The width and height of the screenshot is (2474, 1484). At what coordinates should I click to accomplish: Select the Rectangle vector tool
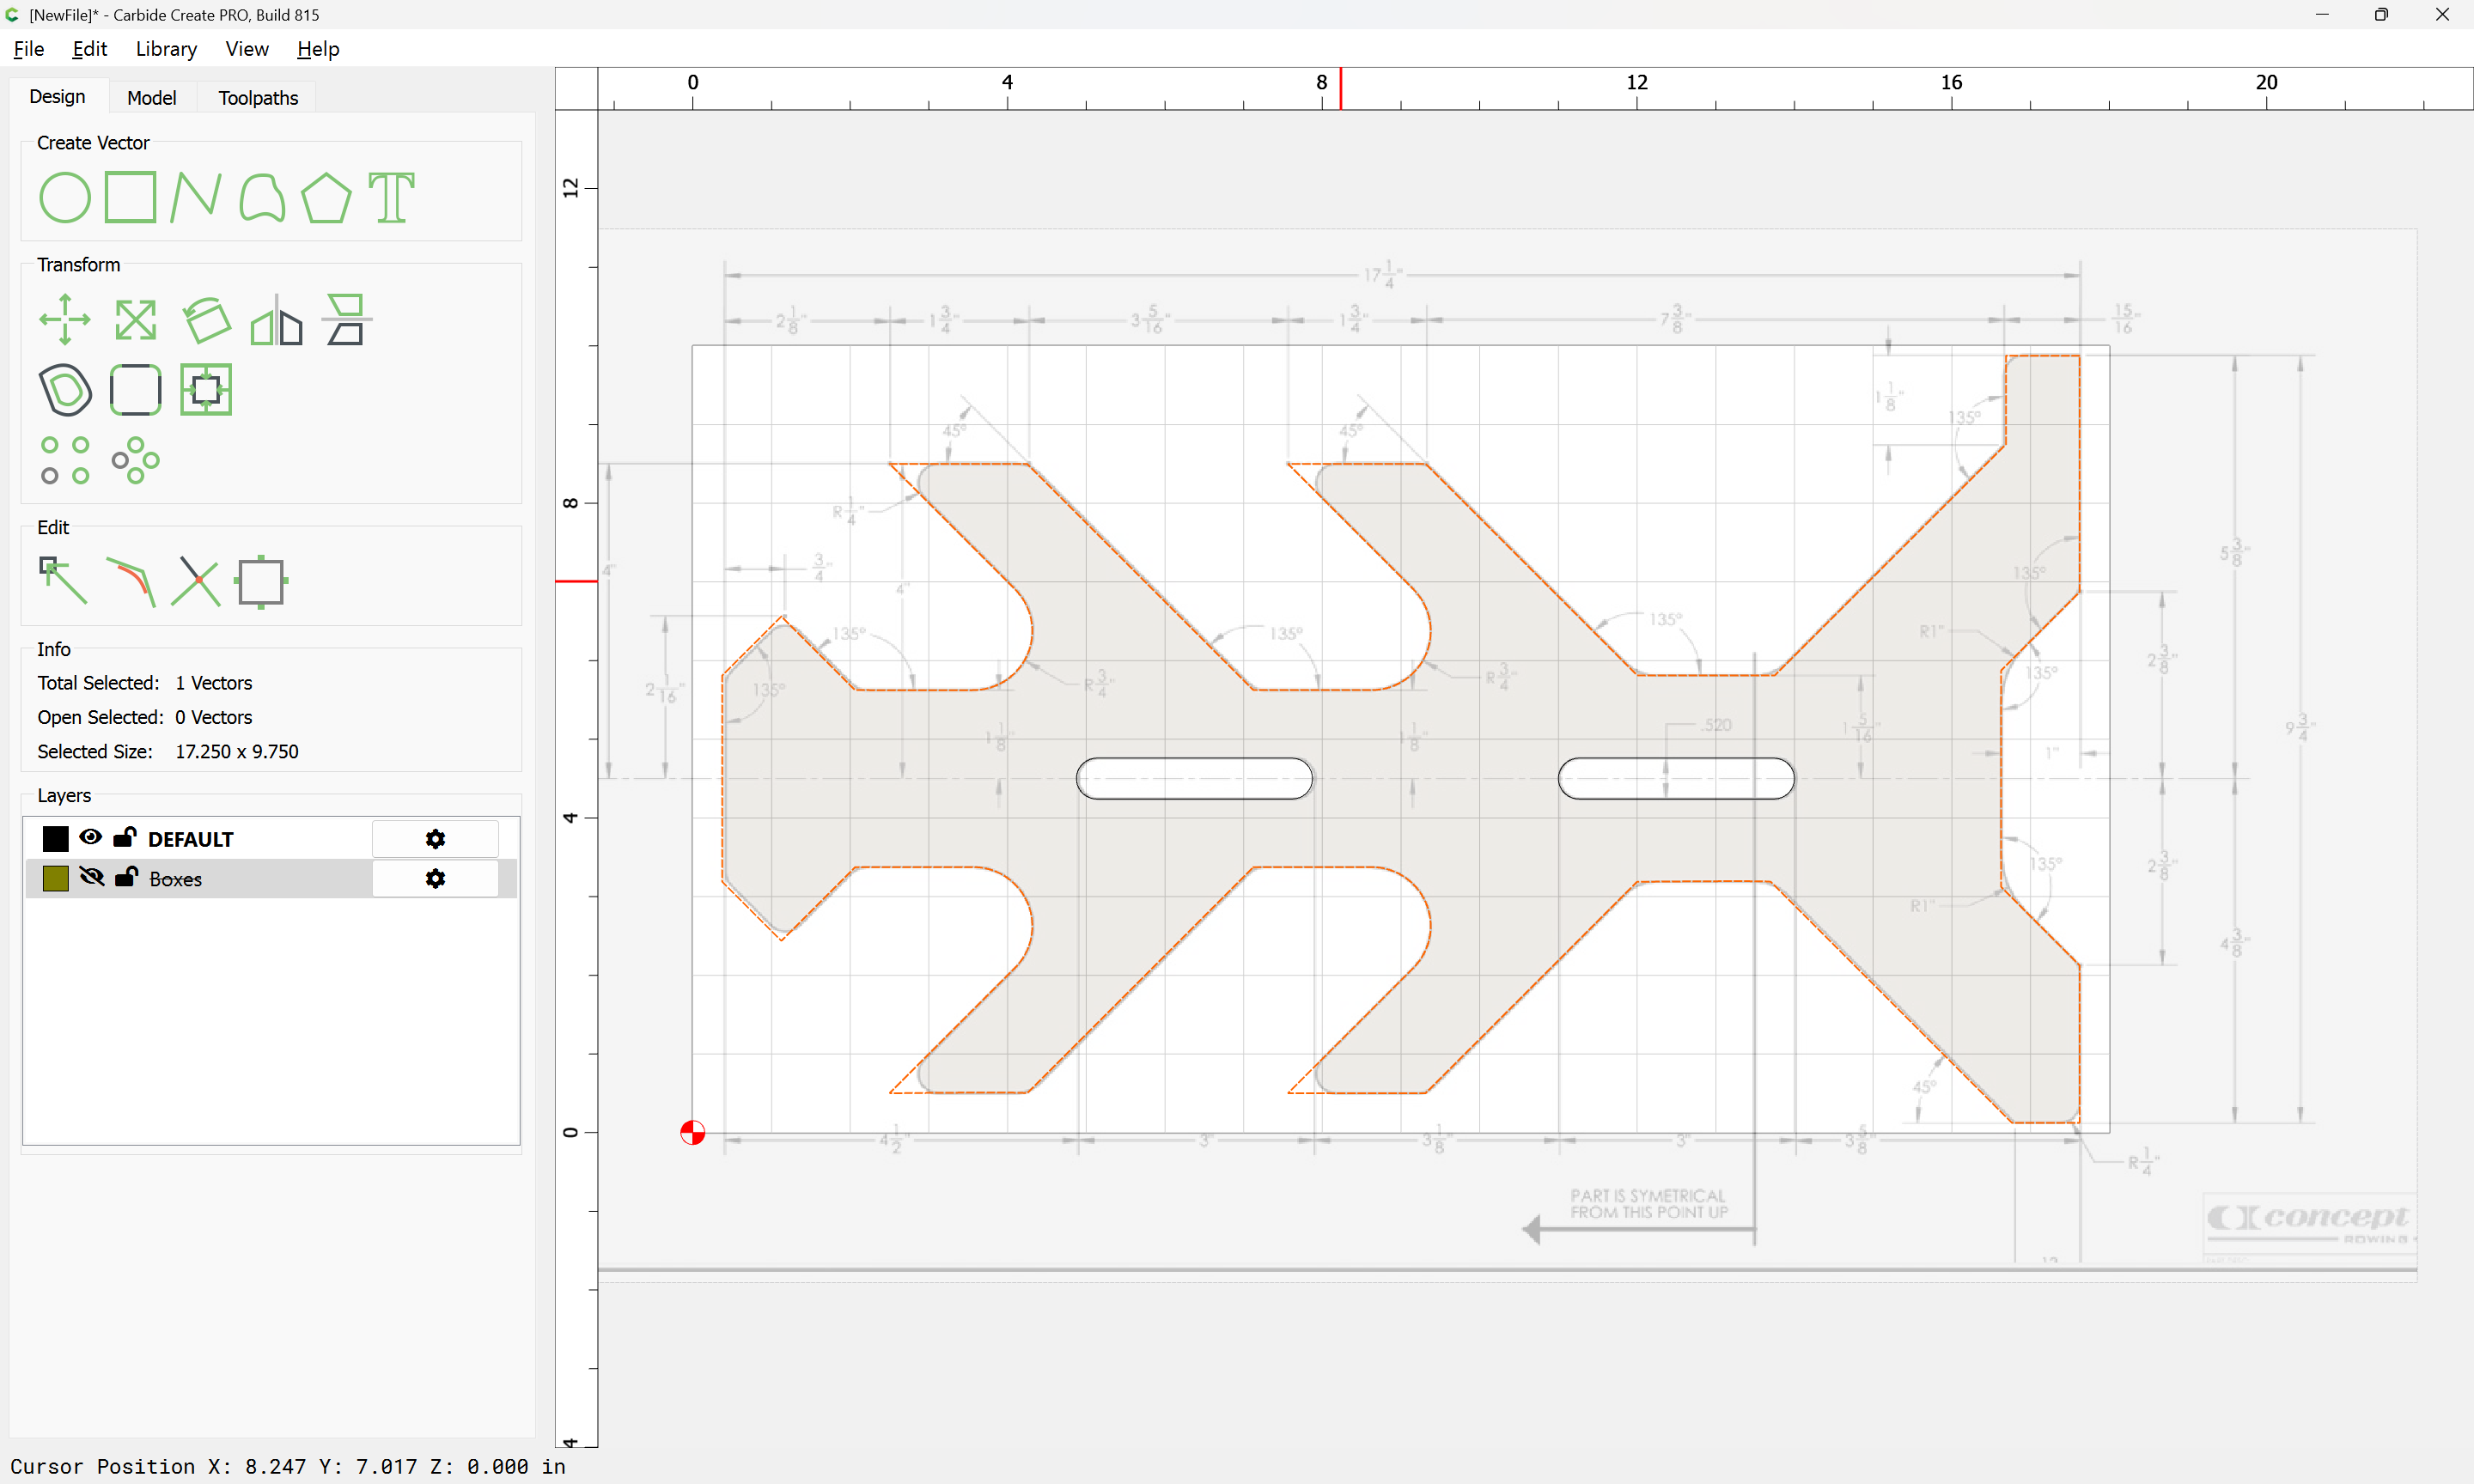(131, 197)
